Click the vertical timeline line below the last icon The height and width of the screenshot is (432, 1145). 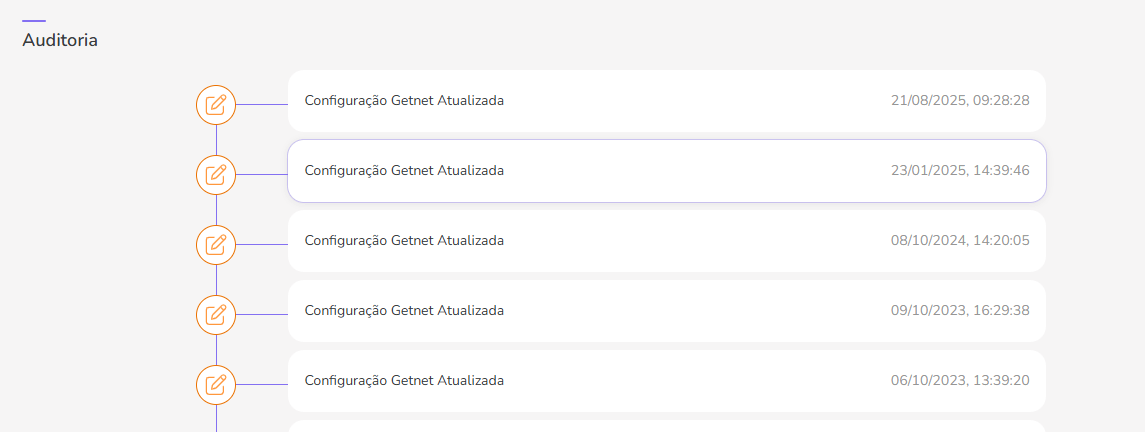click(x=216, y=418)
